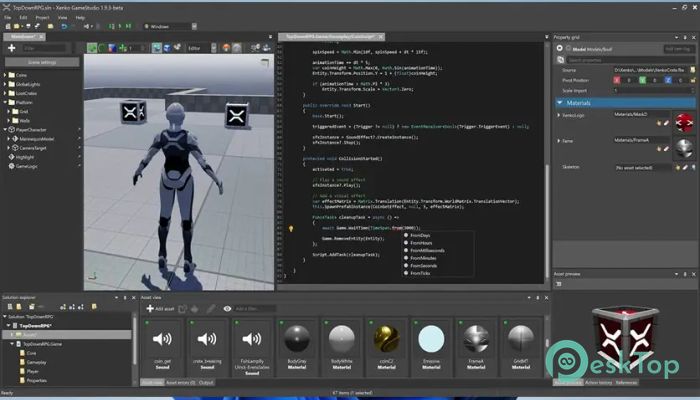700x400 pixels.
Task: Open the Project menu
Action: coord(42,18)
